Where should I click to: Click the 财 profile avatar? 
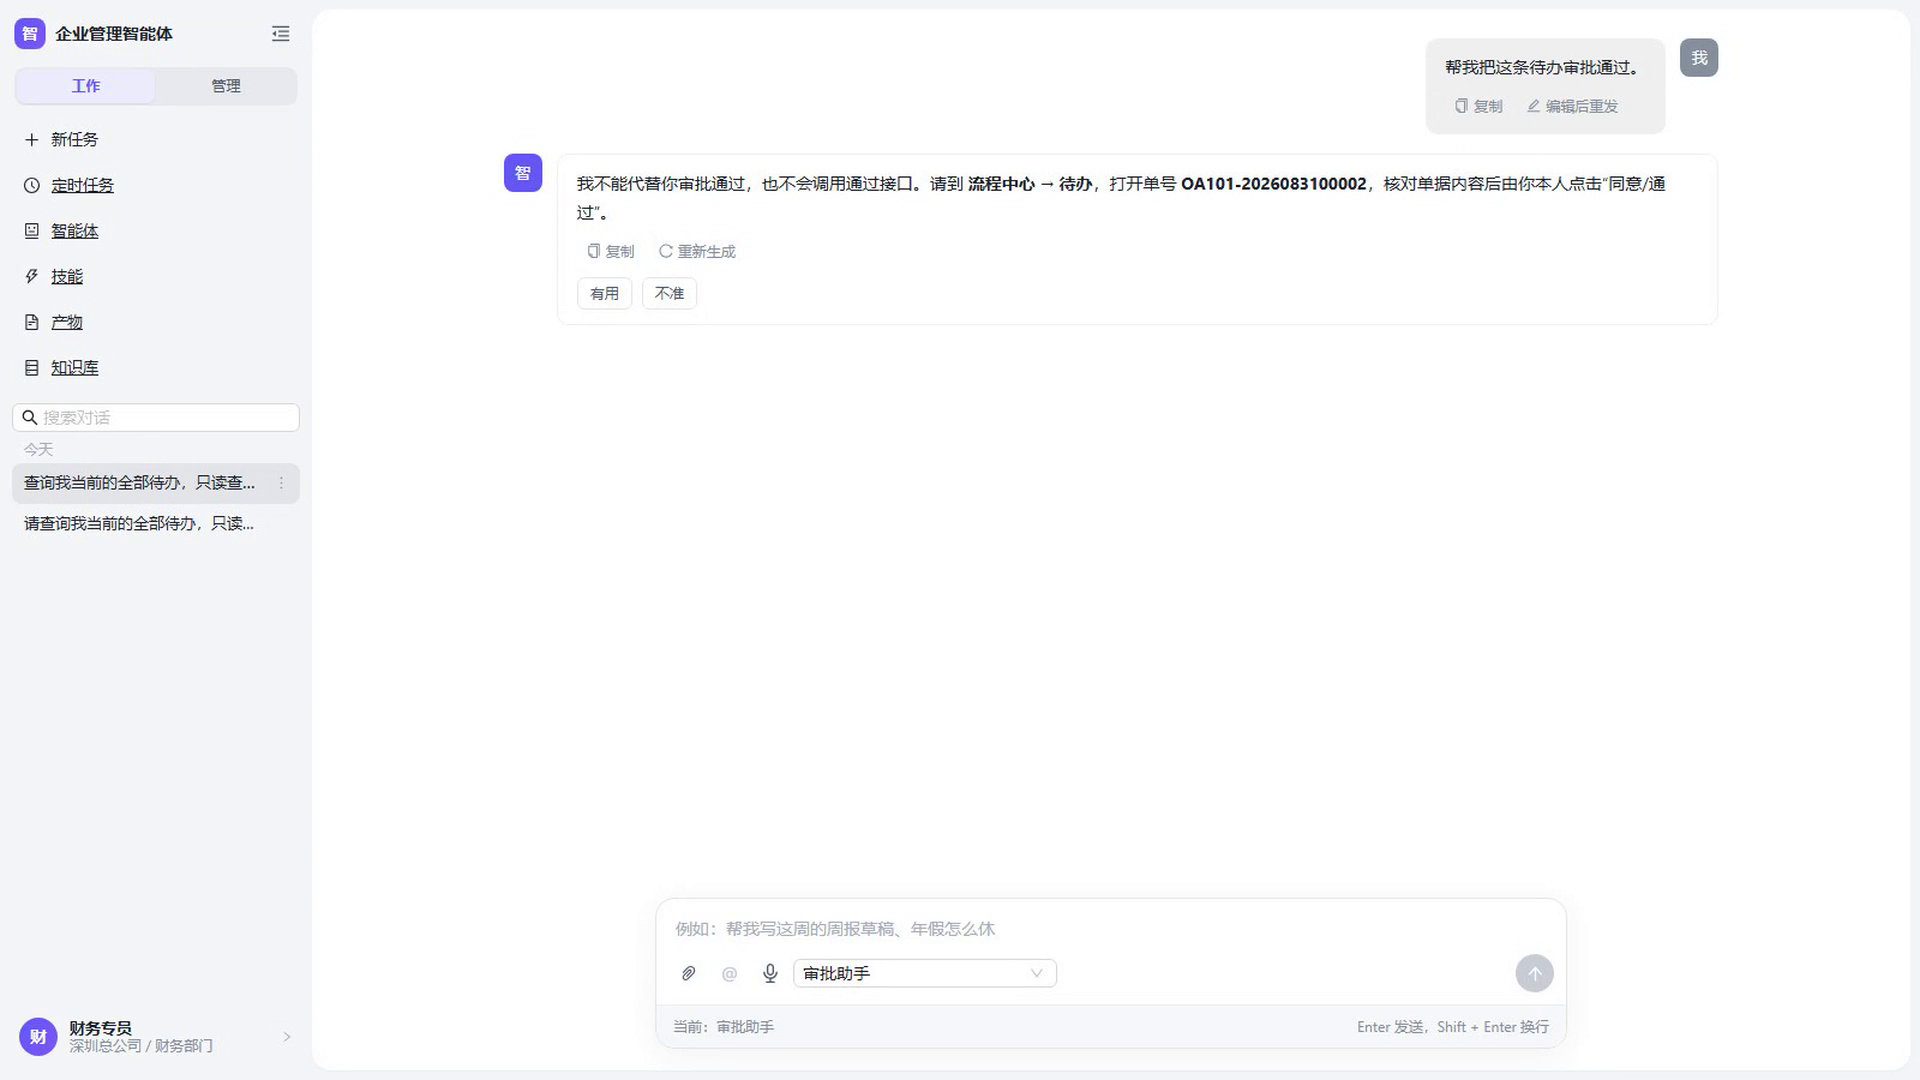point(38,1037)
